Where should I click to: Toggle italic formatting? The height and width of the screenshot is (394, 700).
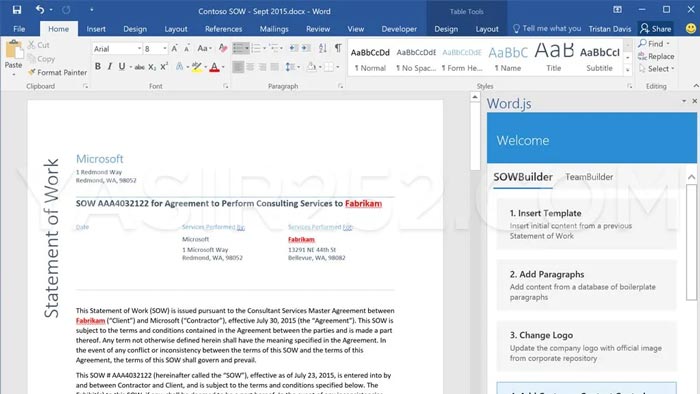point(110,67)
